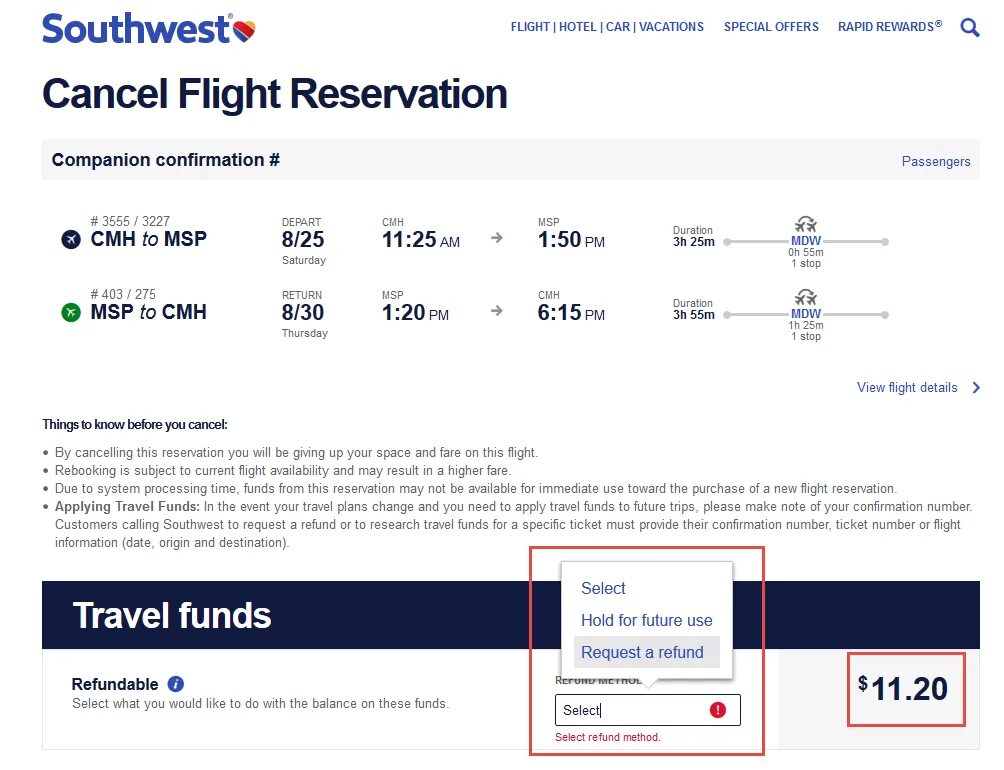Click plane-change icon above second MDW stop

[x=805, y=297]
